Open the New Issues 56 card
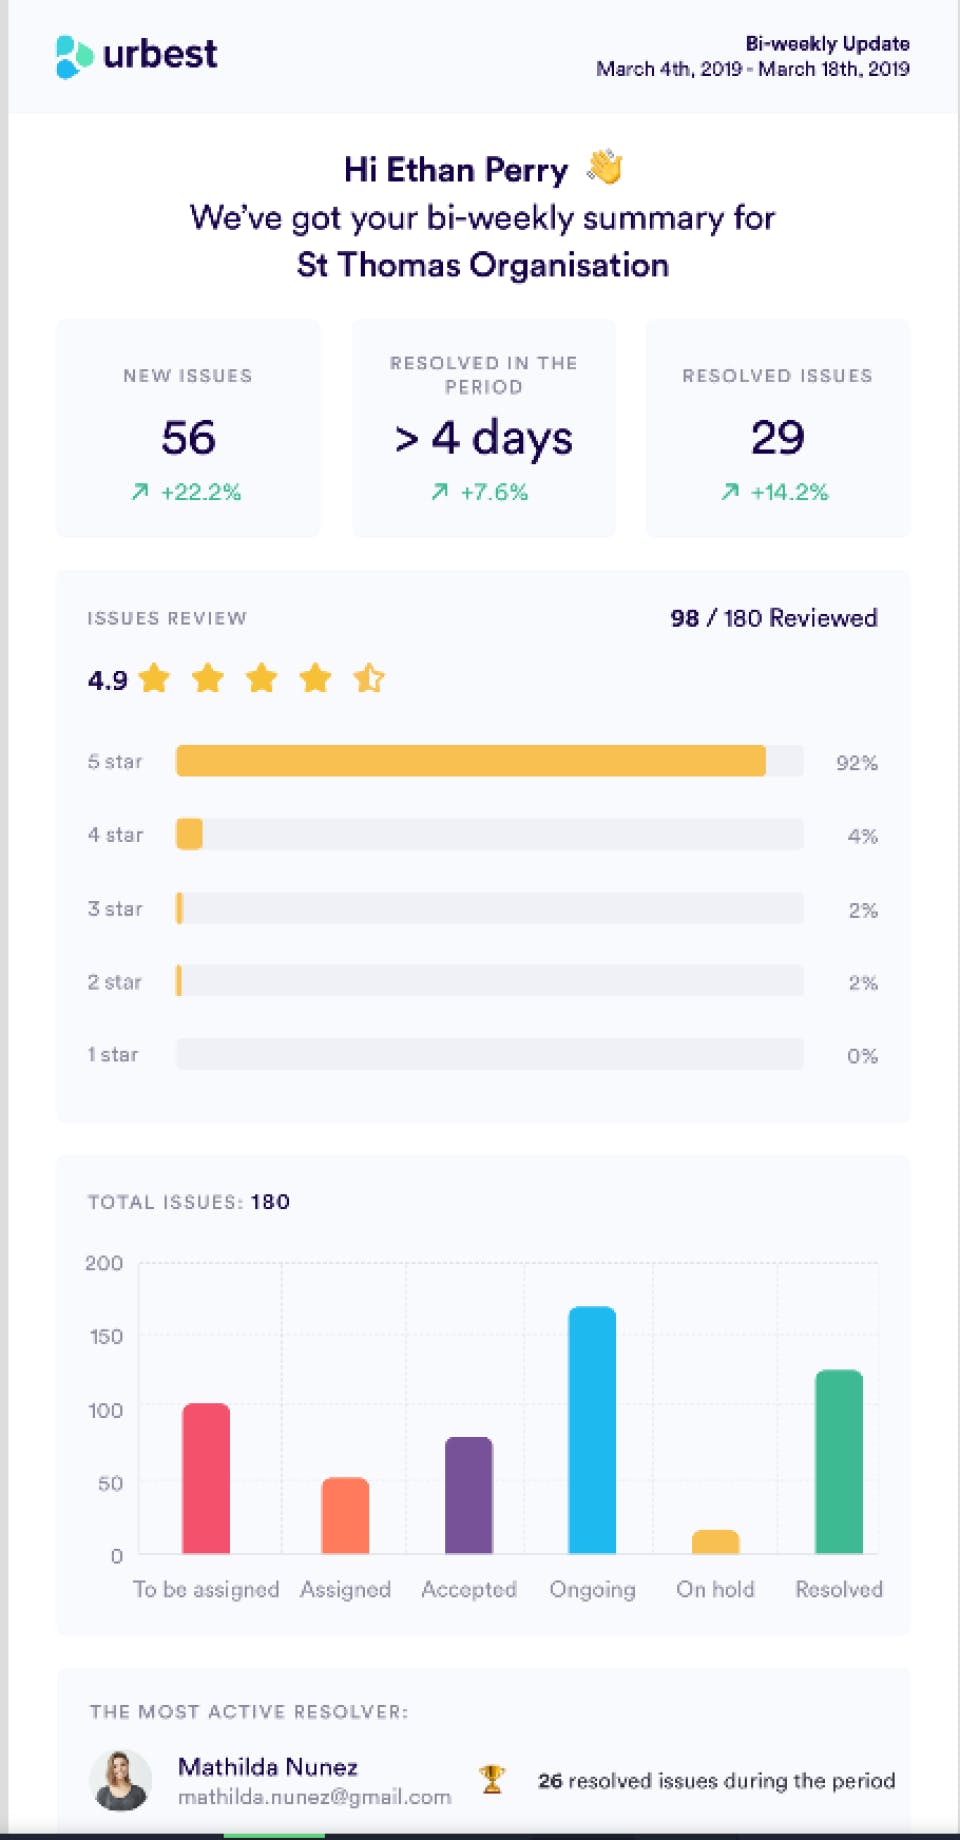The image size is (960, 1840). point(188,428)
